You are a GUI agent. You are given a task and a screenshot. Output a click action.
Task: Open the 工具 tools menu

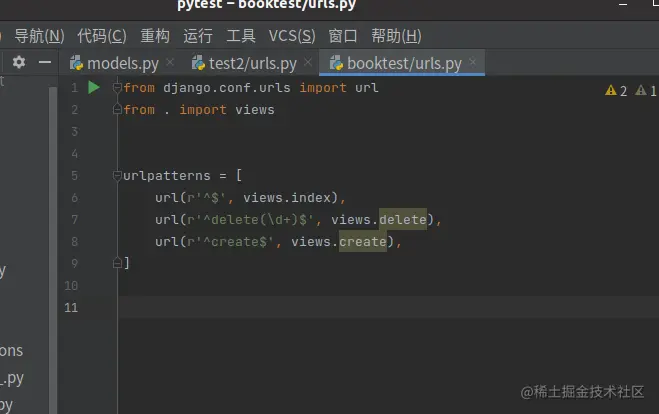[x=241, y=36]
